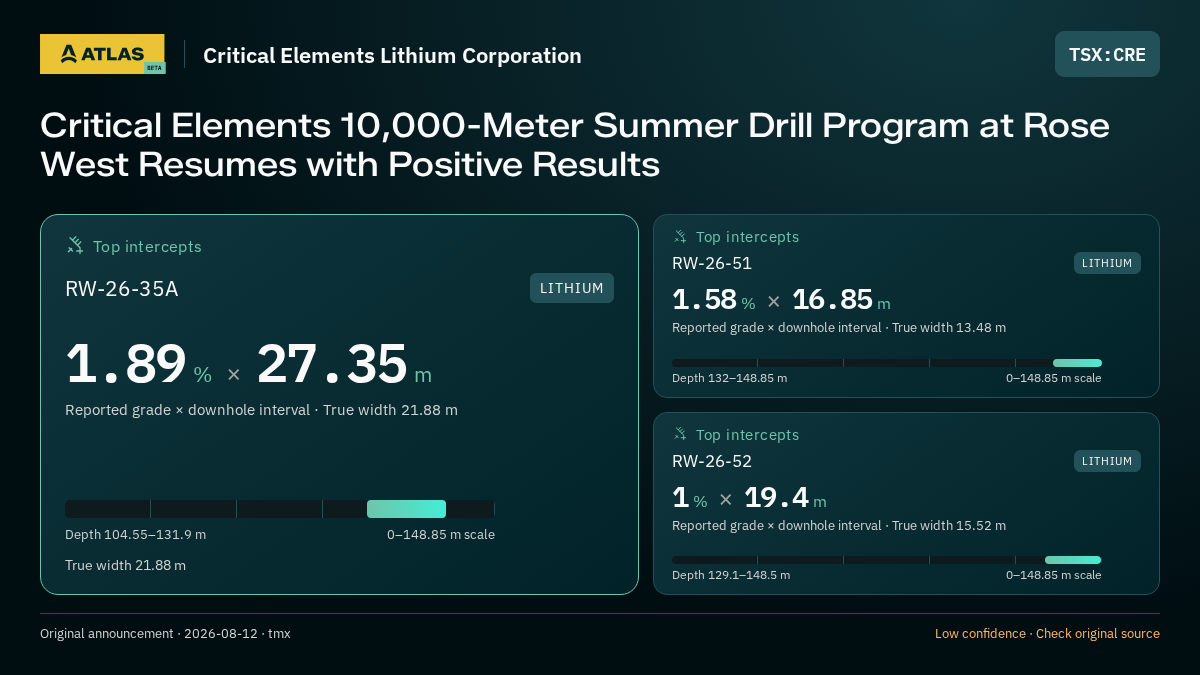1200x675 pixels.
Task: Click the drill icon in the RW-26-52 card
Action: point(680,434)
